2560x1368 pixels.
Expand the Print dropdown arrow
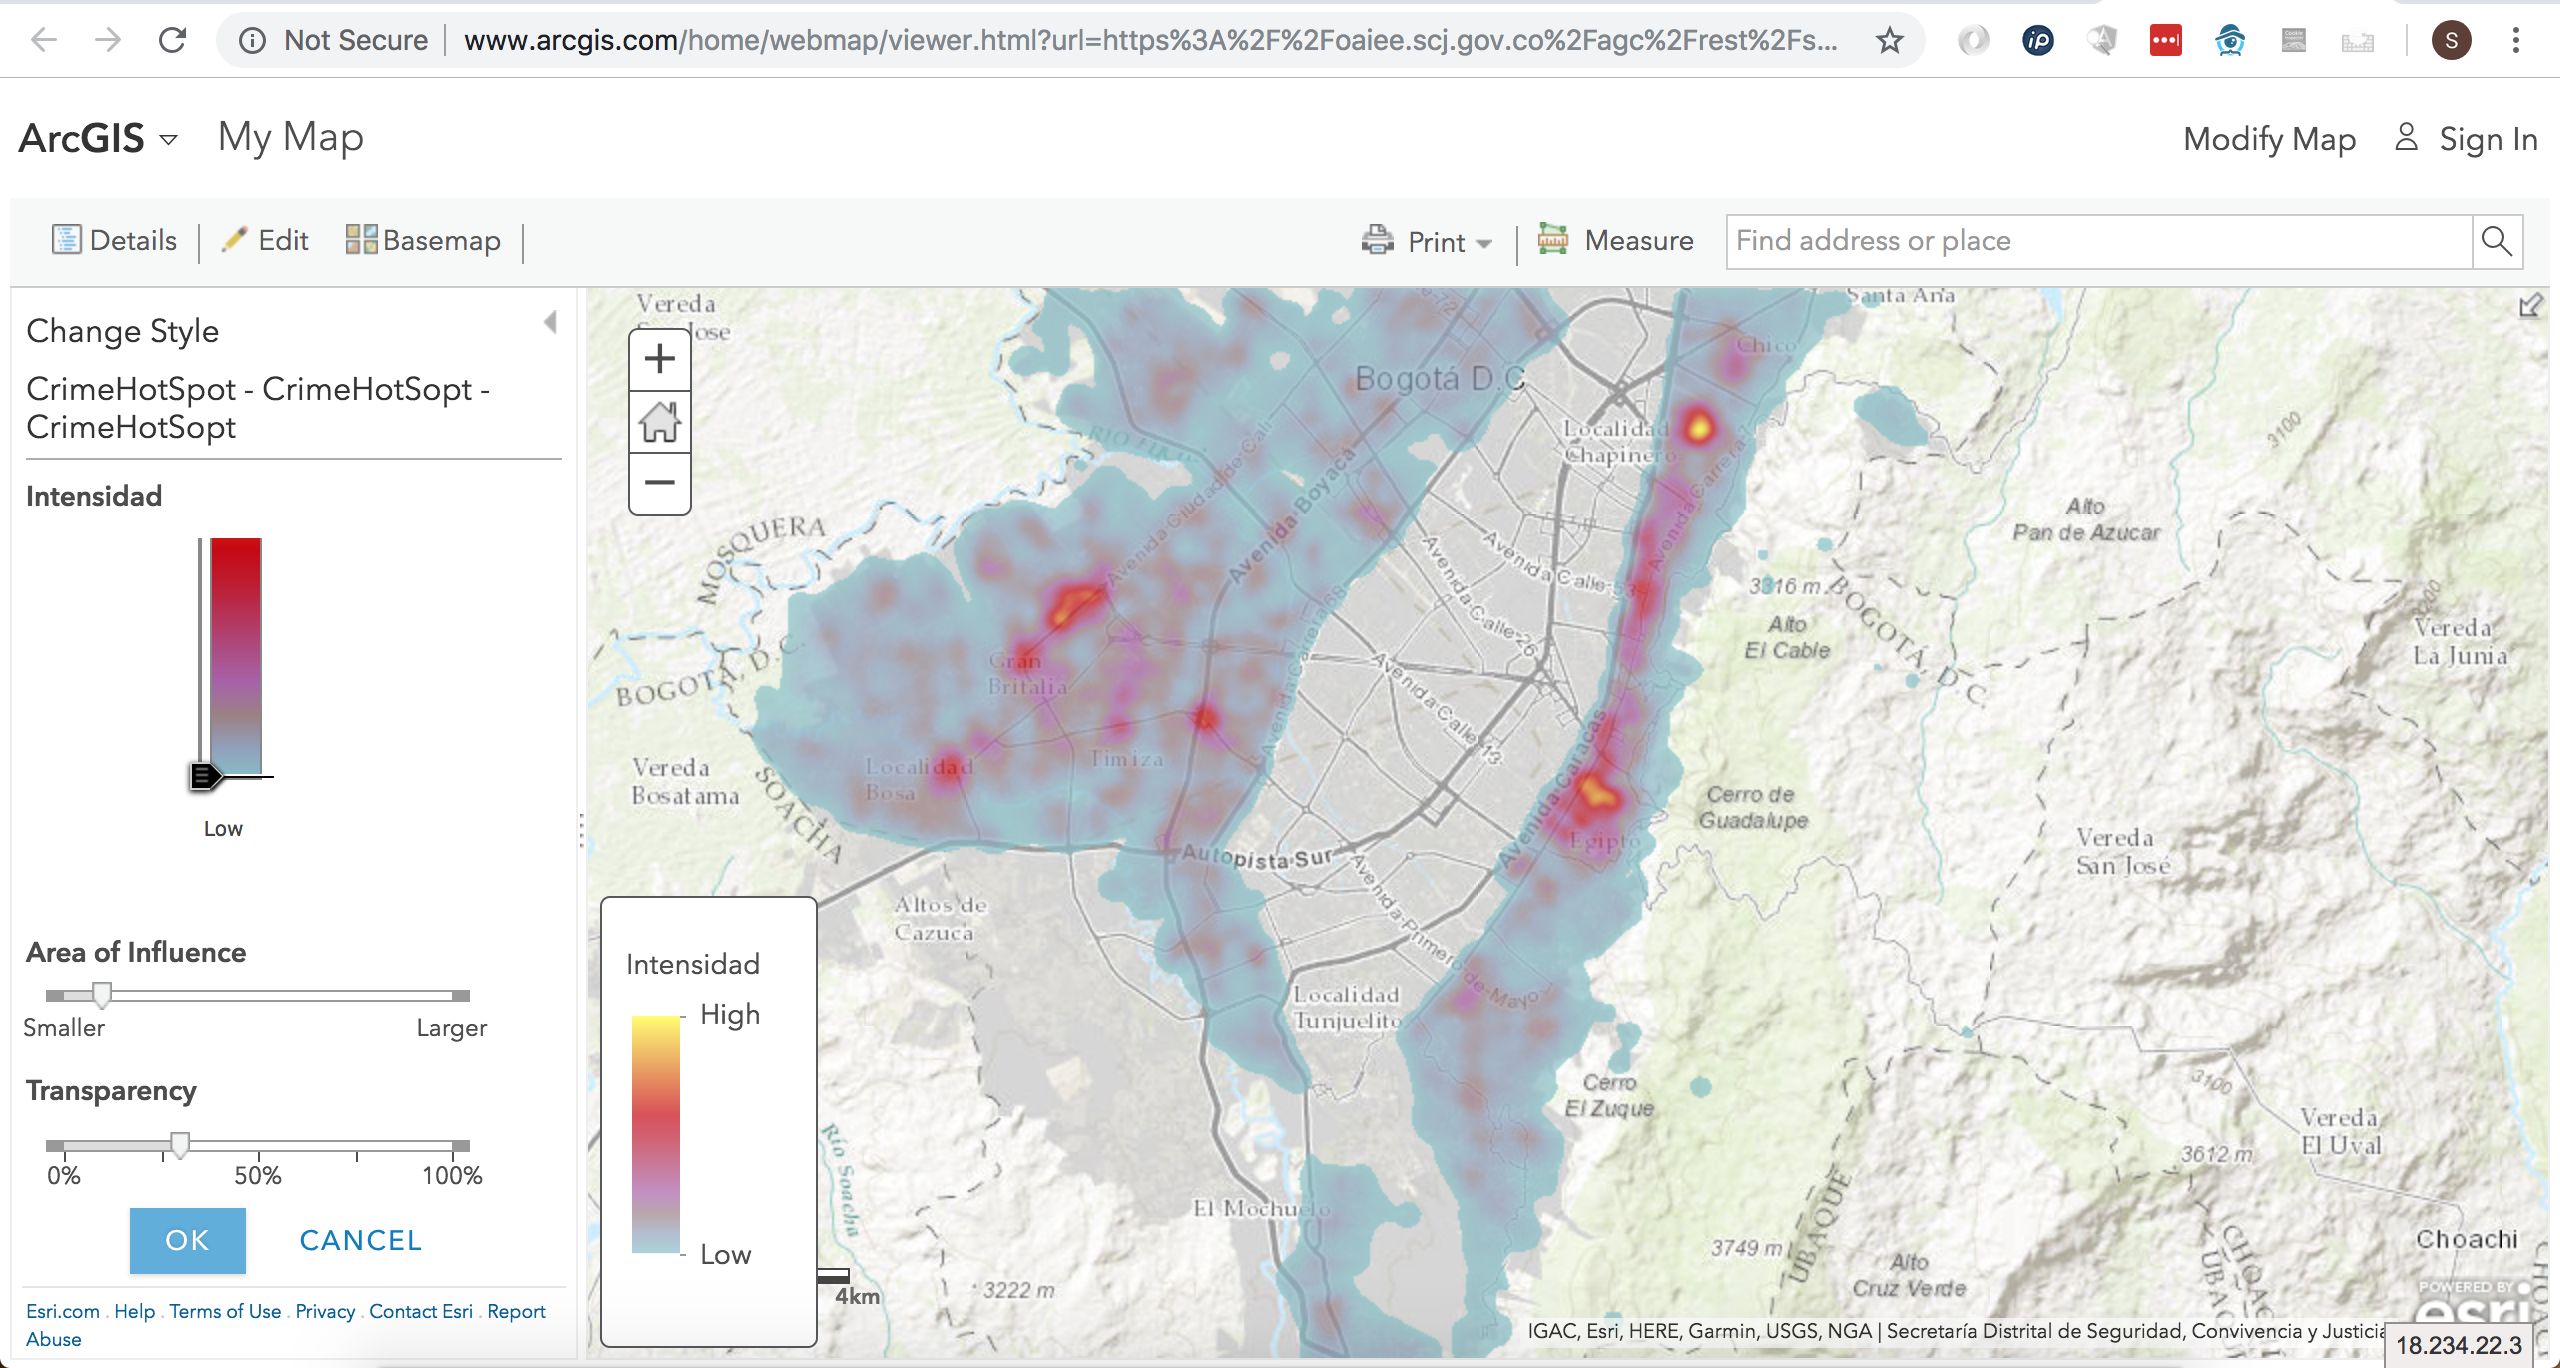tap(1484, 243)
